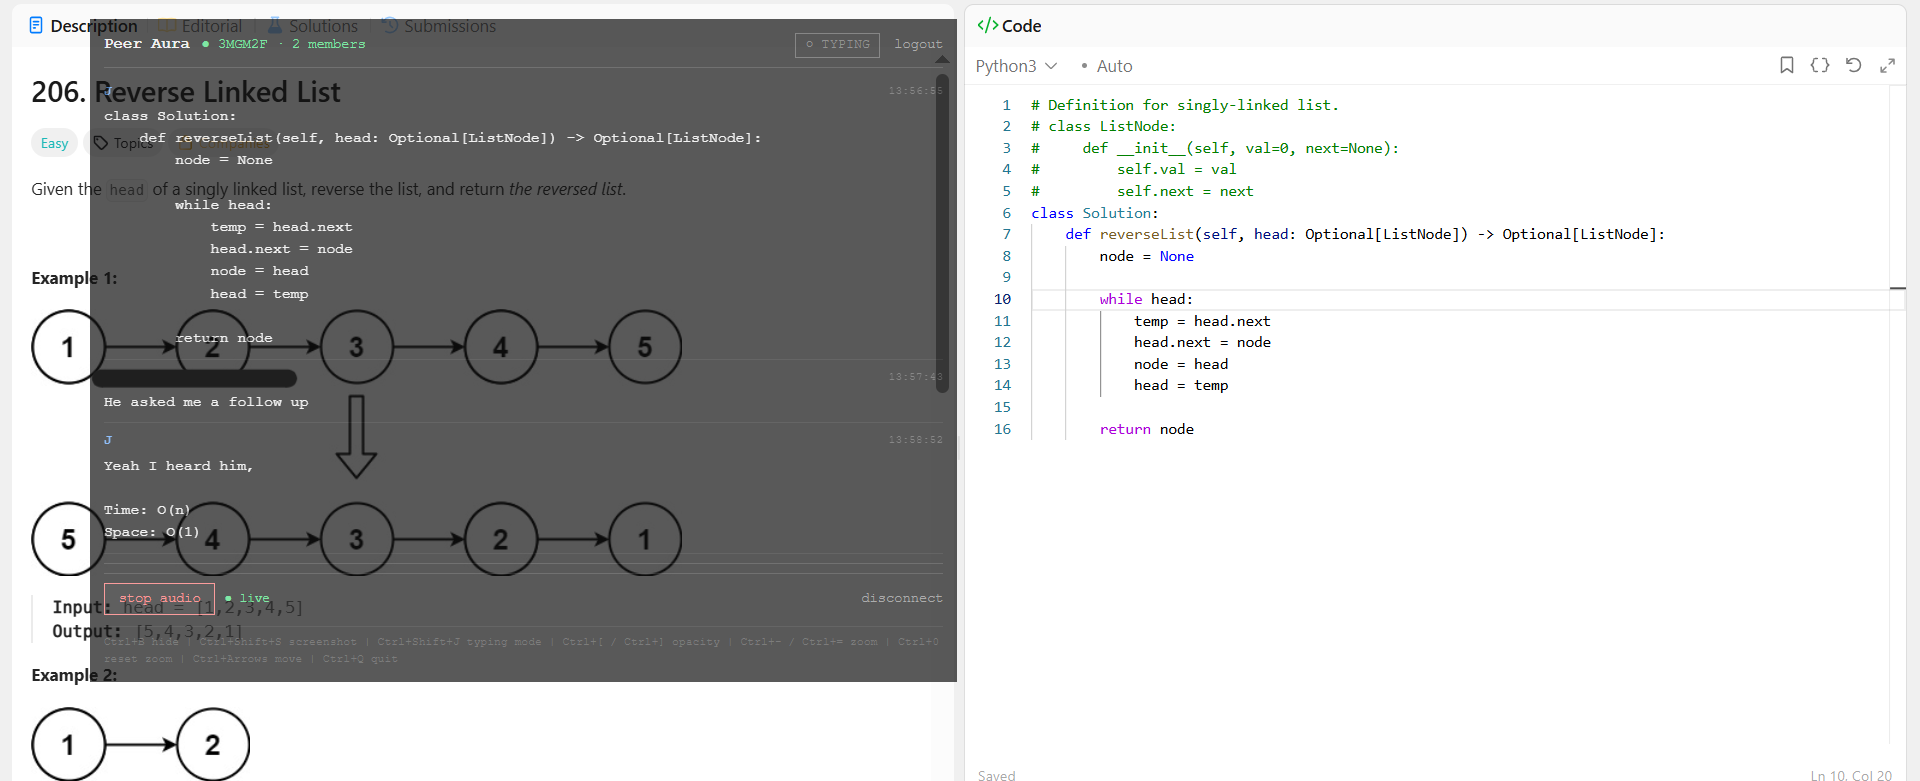Image resolution: width=1920 pixels, height=781 pixels.
Task: Click the 'class Solution:' line in editor
Action: click(x=1094, y=213)
